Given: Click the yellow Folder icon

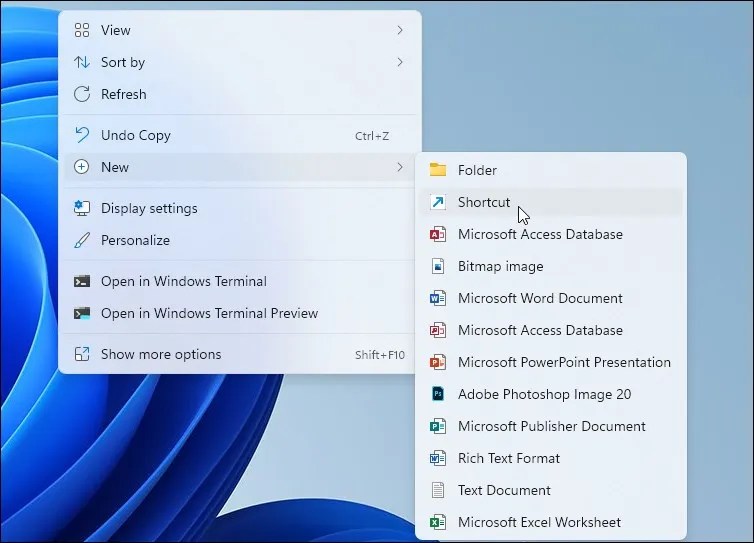Looking at the screenshot, I should [438, 170].
